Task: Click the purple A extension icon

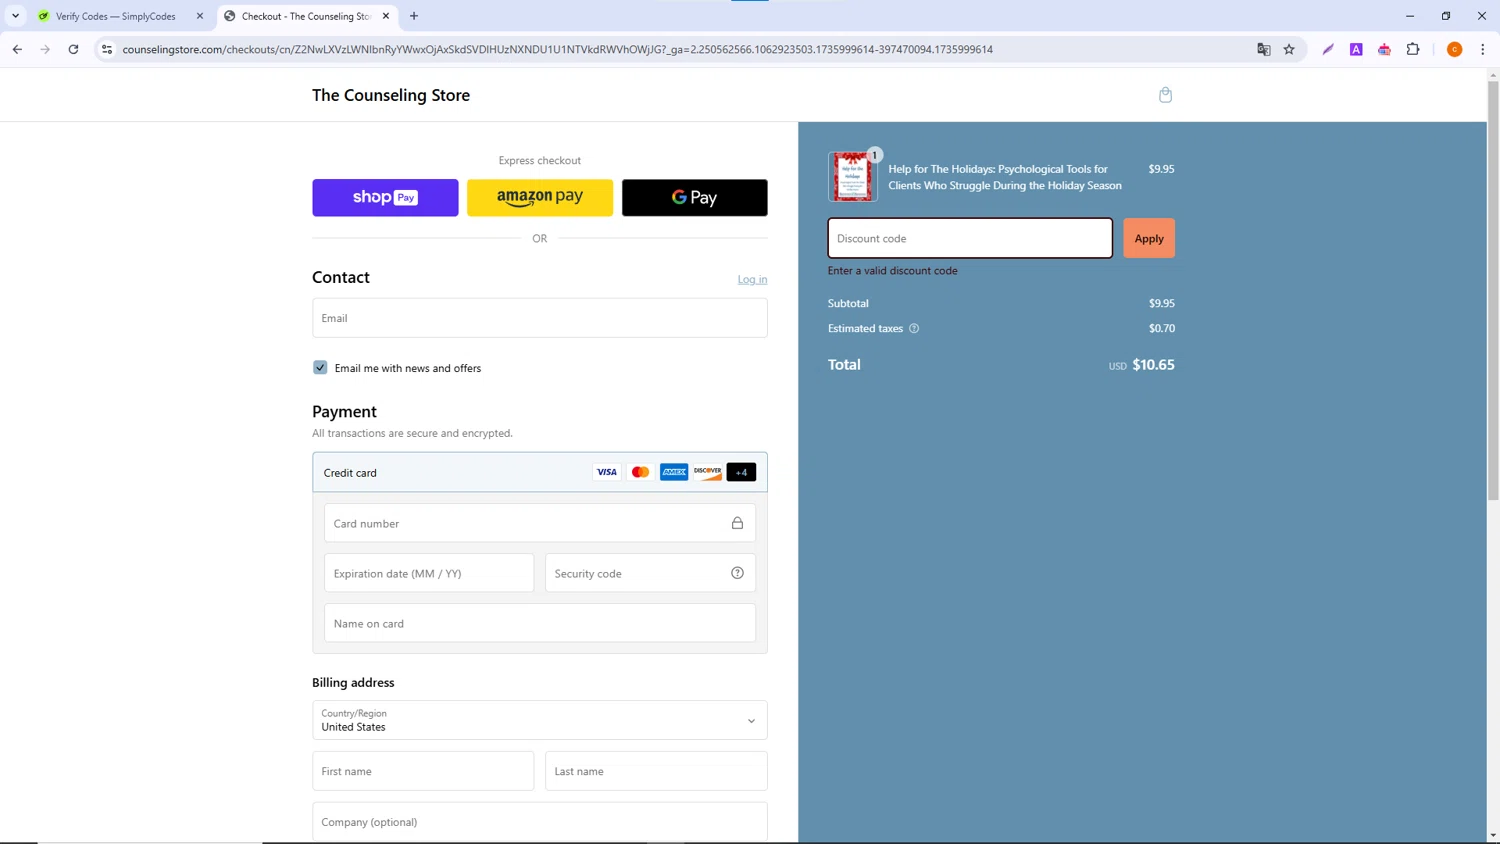Action: (1356, 49)
